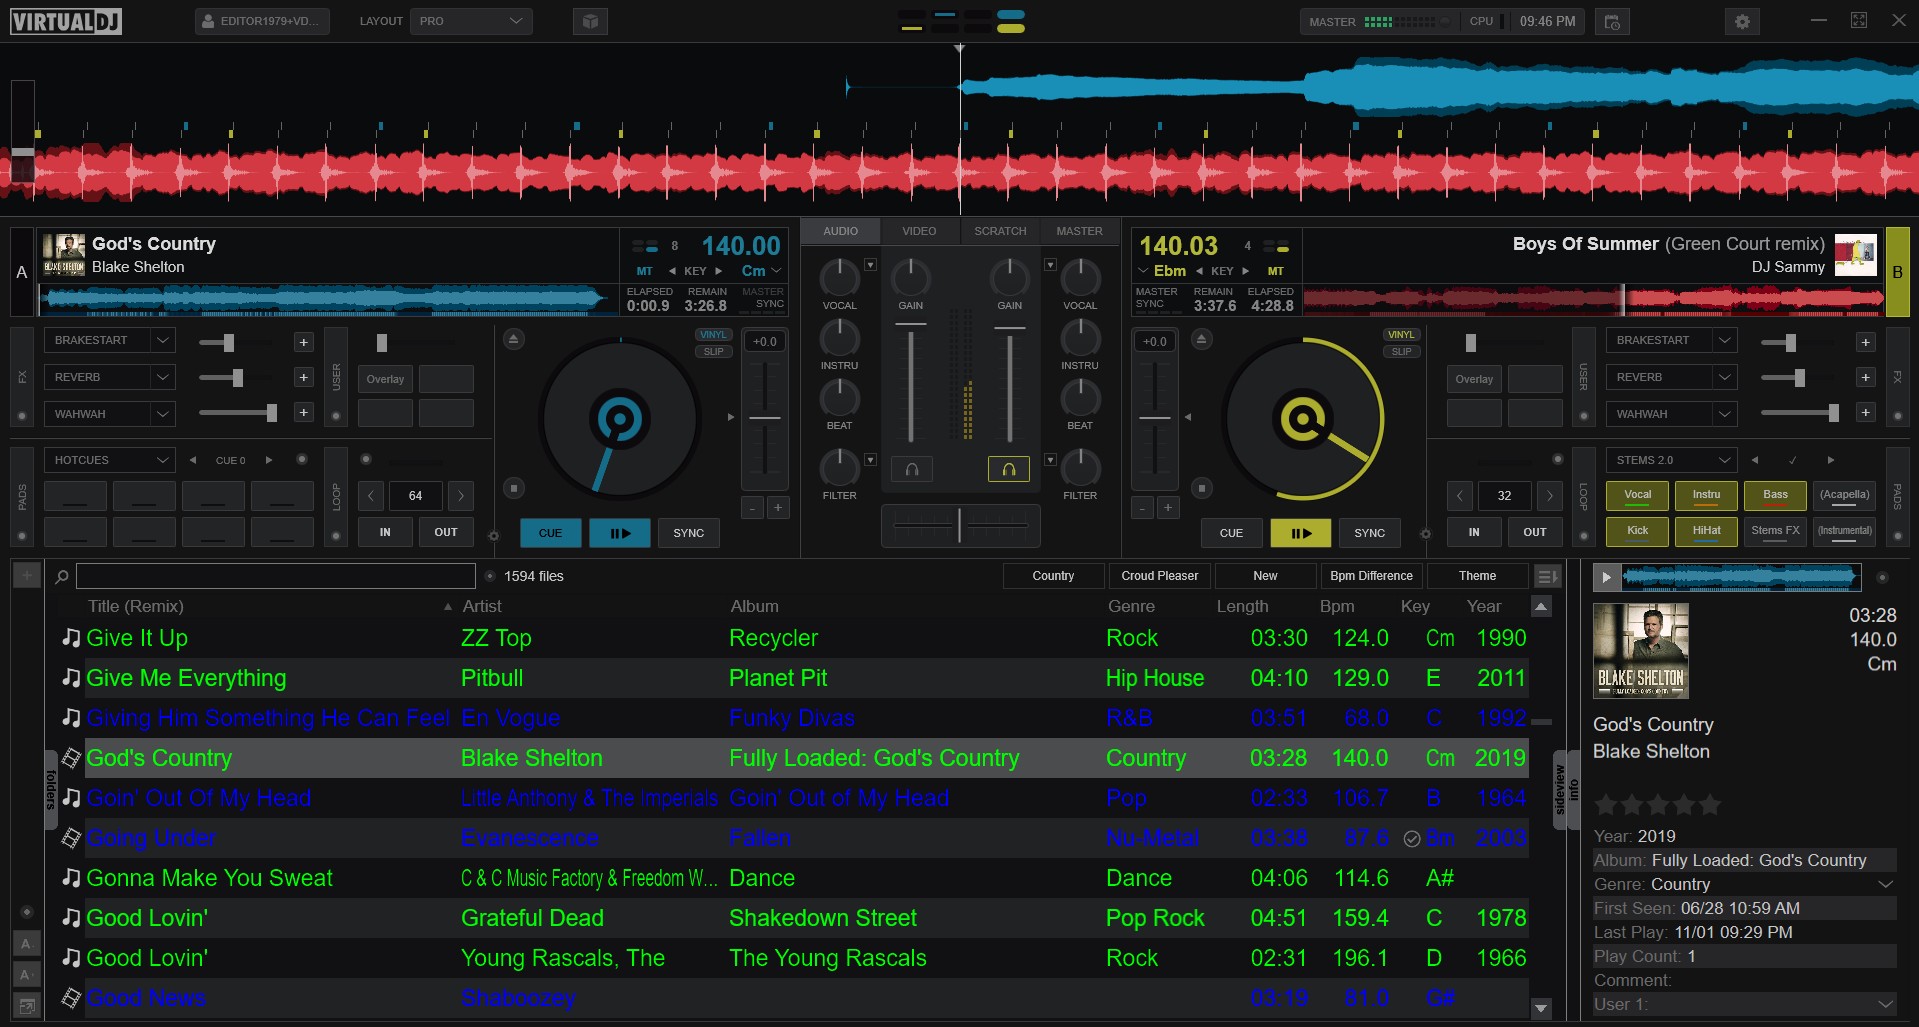Click deck A headphone cue icon

(912, 469)
